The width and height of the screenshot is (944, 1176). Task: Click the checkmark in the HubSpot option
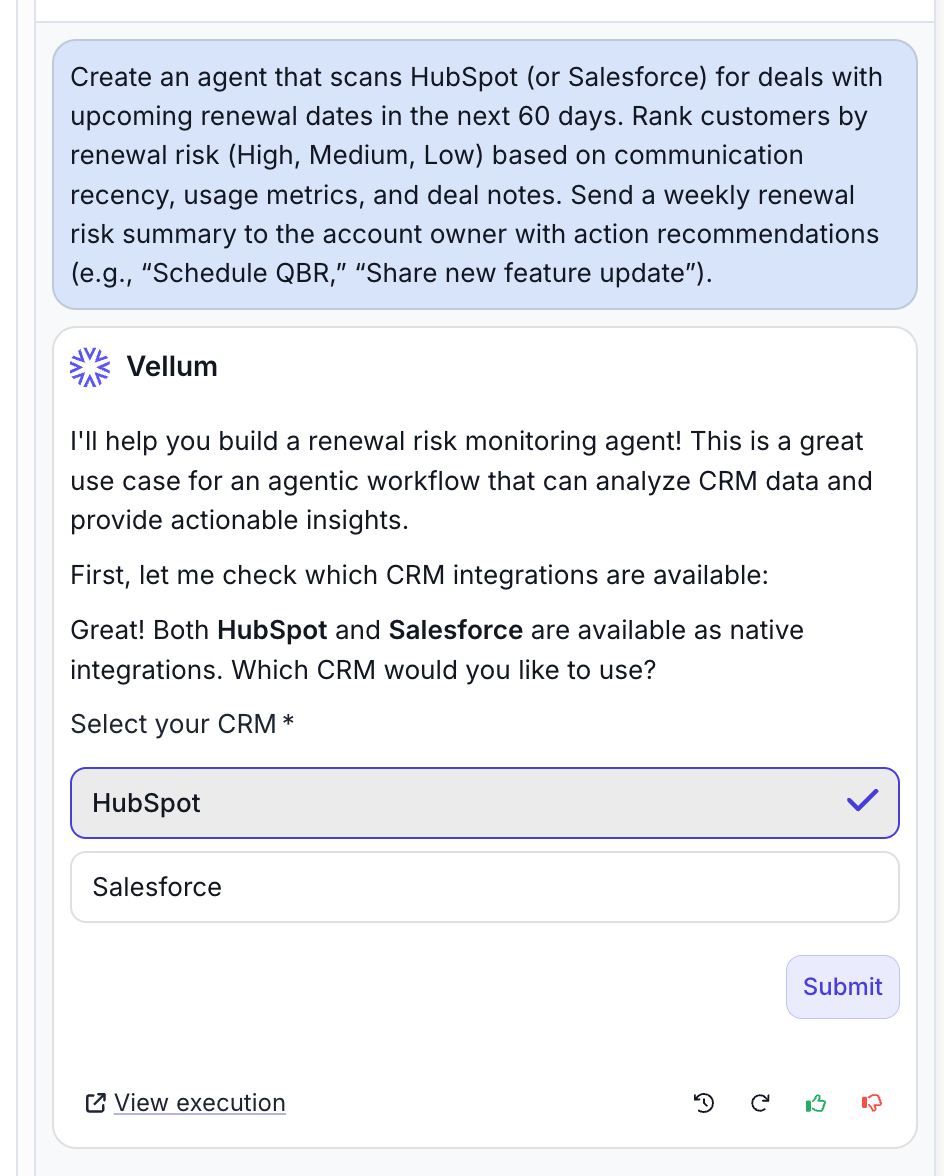pyautogui.click(x=862, y=802)
